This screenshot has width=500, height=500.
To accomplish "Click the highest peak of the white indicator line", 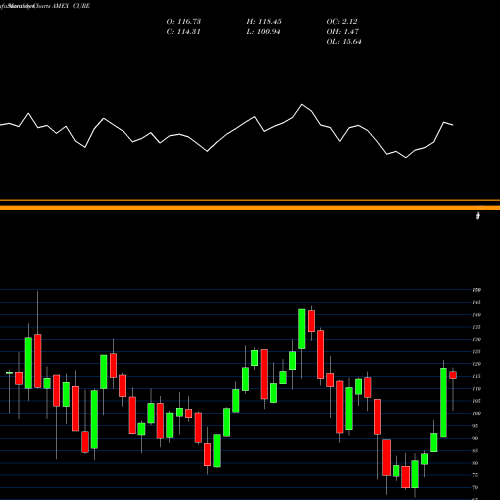I will pyautogui.click(x=302, y=105).
